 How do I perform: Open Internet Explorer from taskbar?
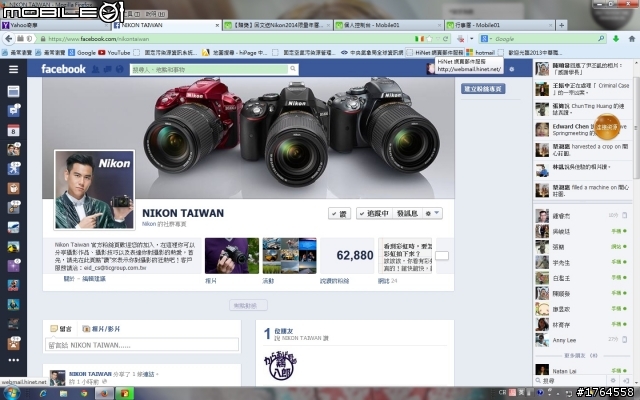click(x=43, y=393)
